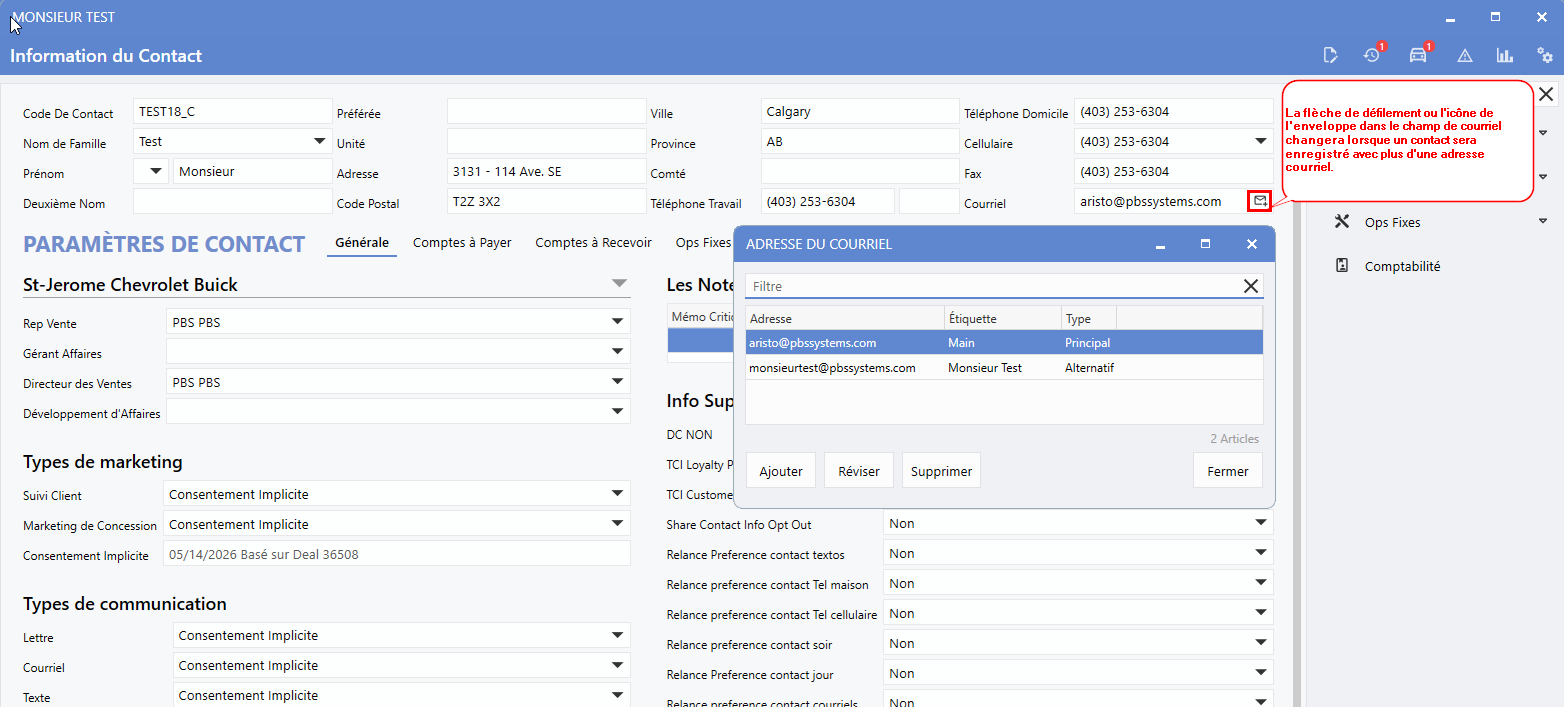Open the edit document icon in header

click(1330, 55)
